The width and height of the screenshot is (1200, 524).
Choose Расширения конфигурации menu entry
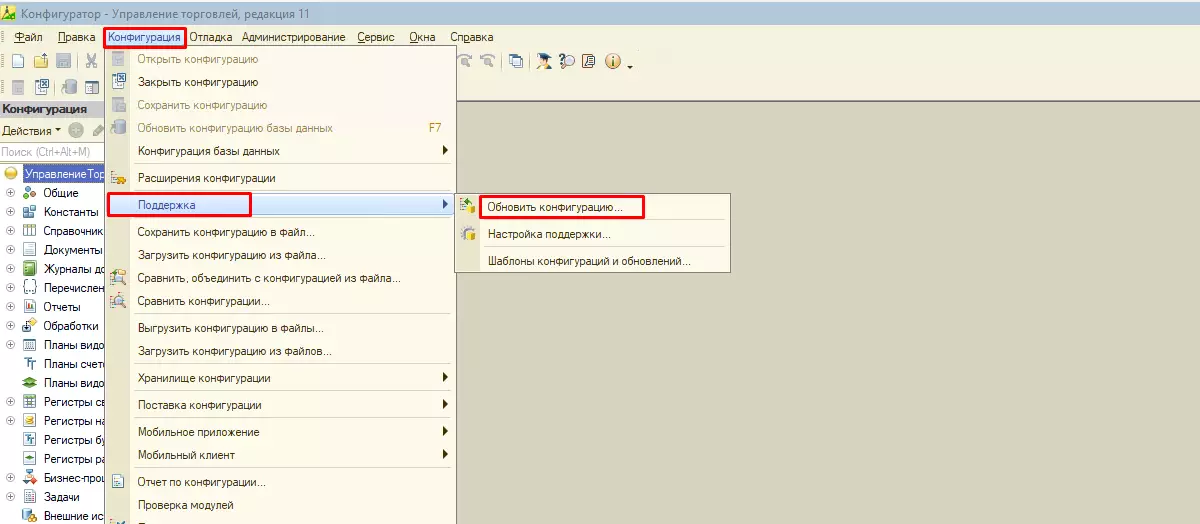[x=280, y=178]
